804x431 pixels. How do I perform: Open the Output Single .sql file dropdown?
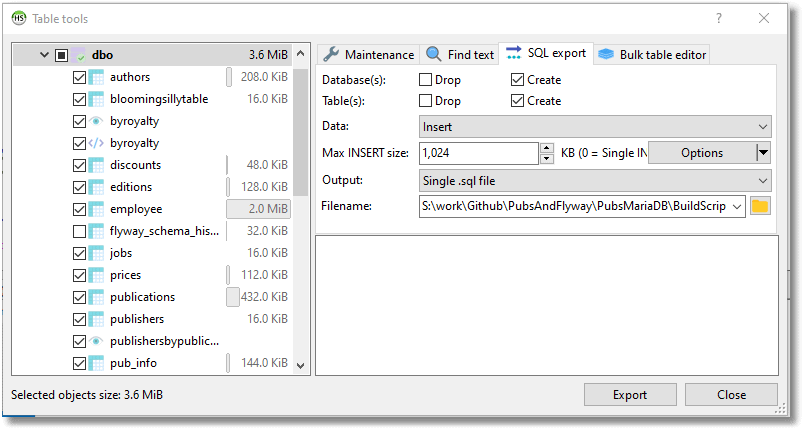click(594, 181)
